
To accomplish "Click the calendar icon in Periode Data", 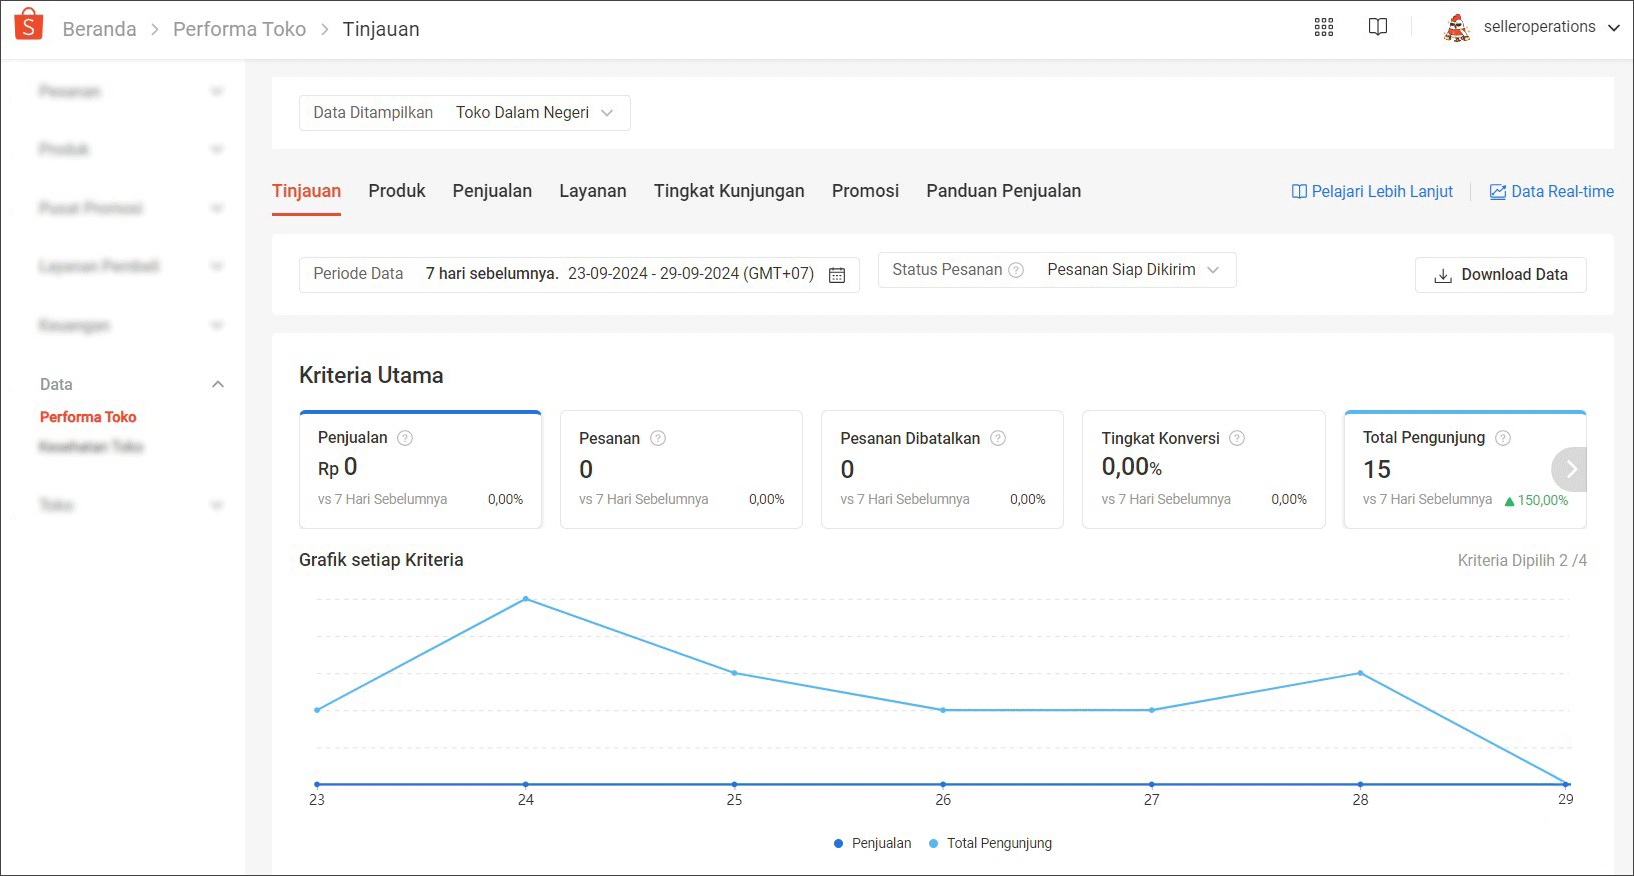I will 837,275.
